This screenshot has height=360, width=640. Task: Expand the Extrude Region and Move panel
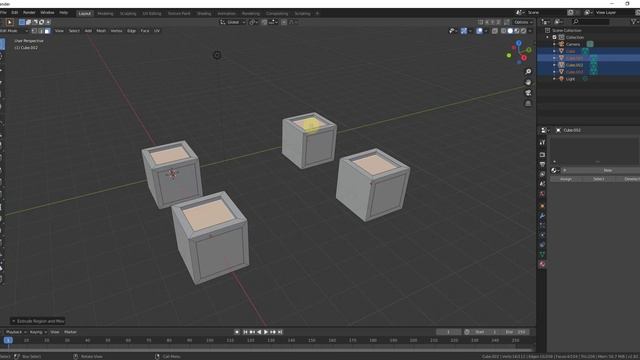tap(38, 321)
